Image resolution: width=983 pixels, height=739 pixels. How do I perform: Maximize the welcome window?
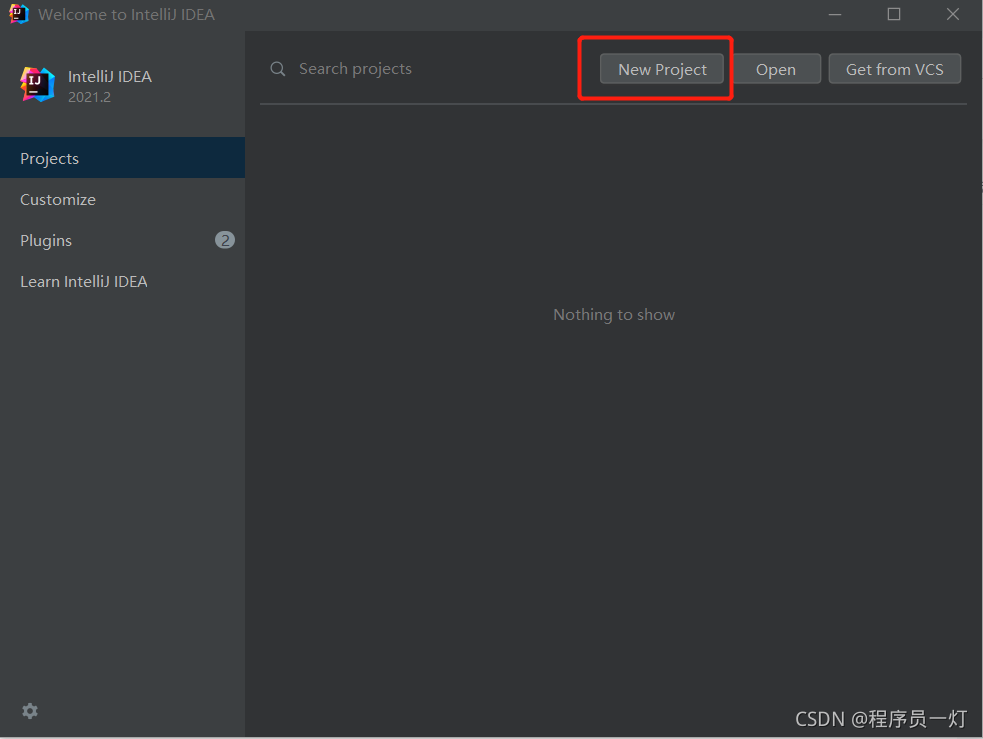click(x=894, y=14)
